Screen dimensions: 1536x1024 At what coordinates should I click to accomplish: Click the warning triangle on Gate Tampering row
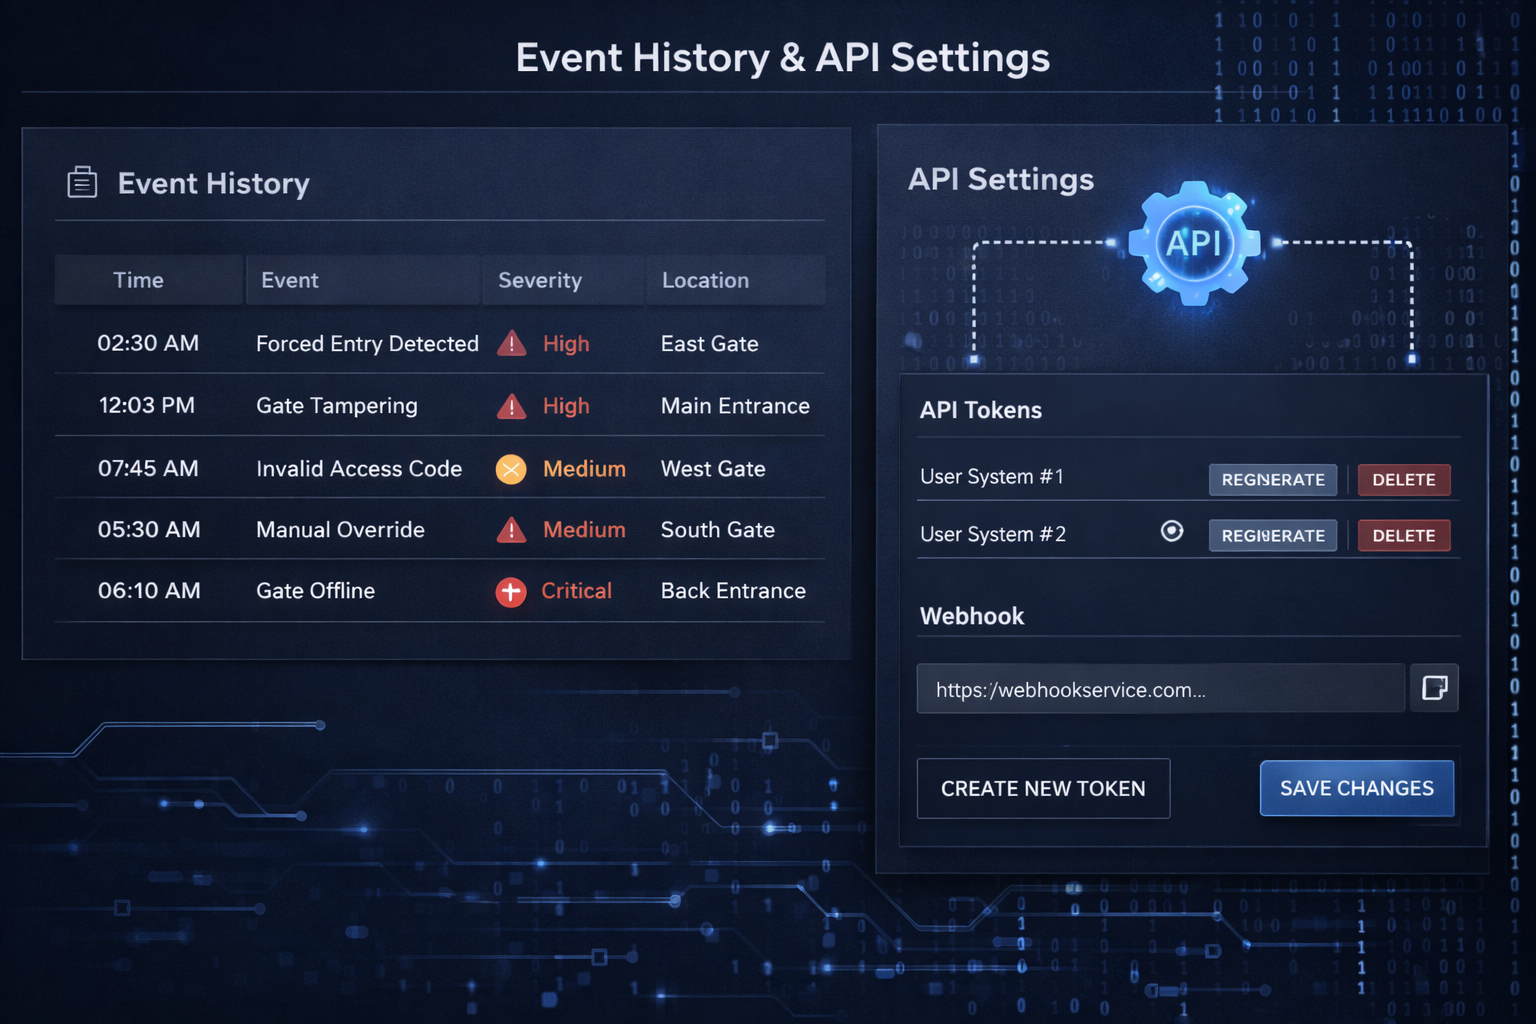(511, 406)
